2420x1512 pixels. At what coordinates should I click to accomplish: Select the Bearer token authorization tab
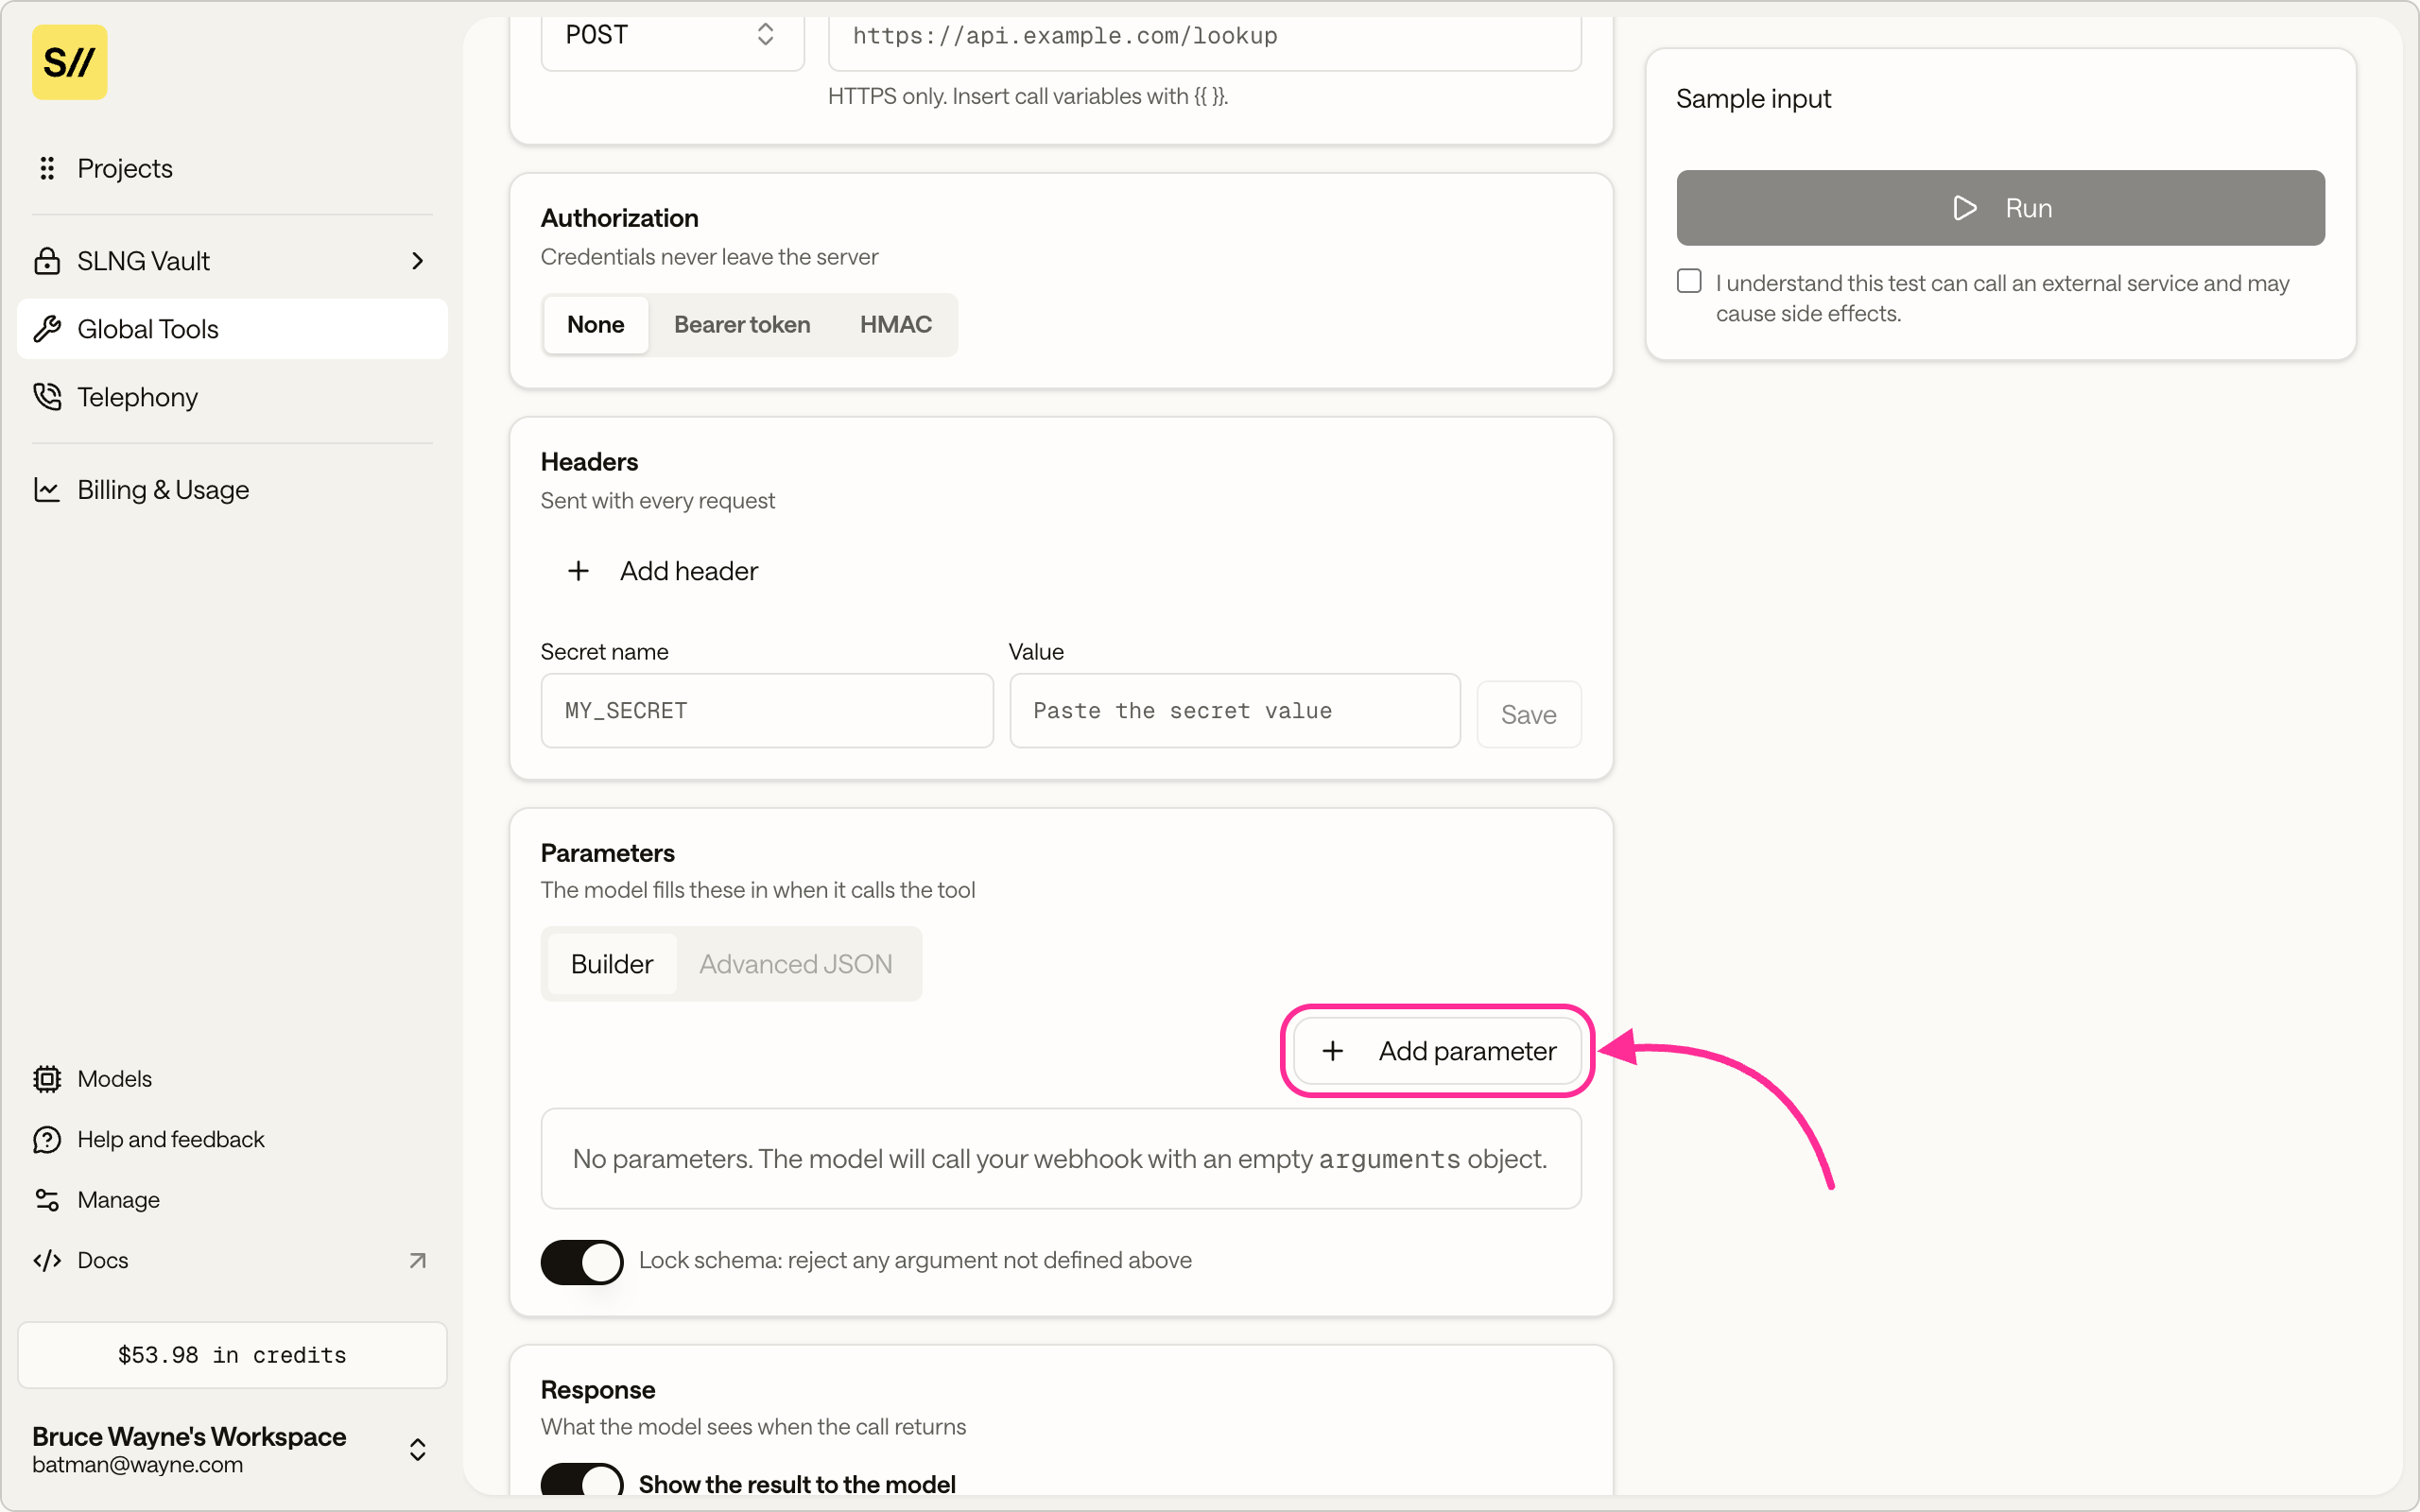coord(742,324)
